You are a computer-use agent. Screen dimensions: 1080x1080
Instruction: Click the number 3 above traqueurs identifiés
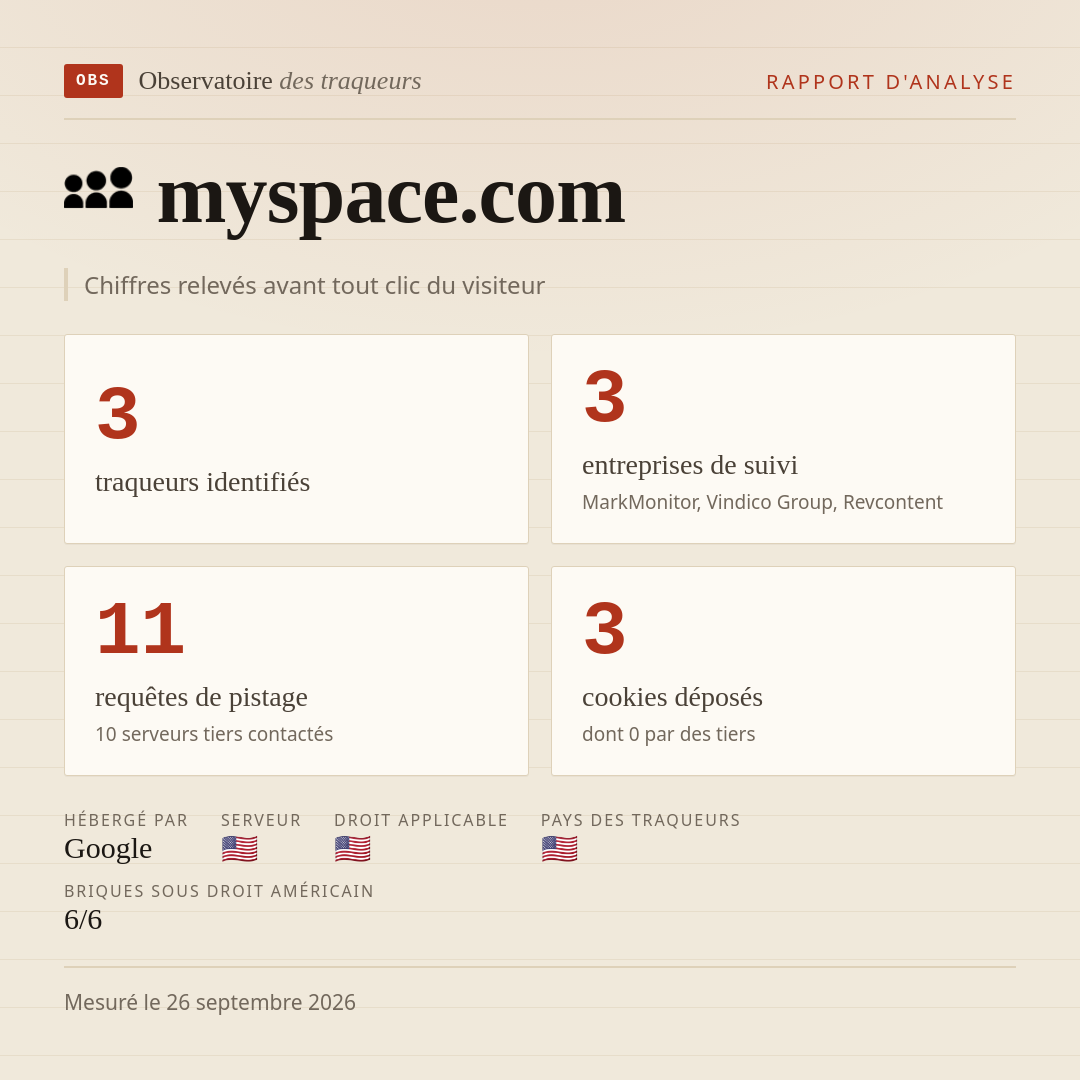pyautogui.click(x=118, y=413)
